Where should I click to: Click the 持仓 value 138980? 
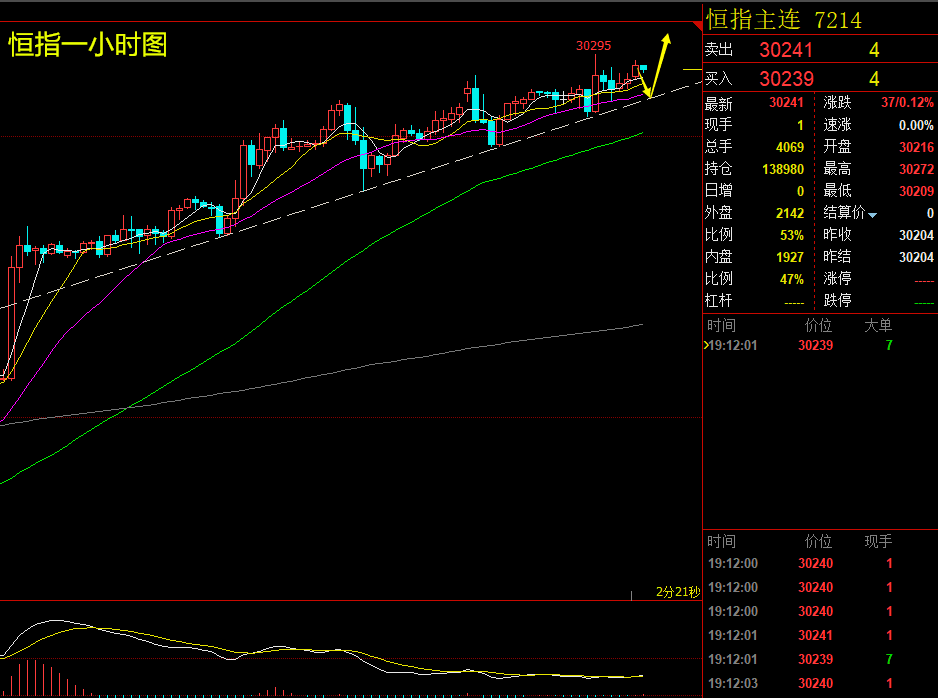tap(783, 169)
